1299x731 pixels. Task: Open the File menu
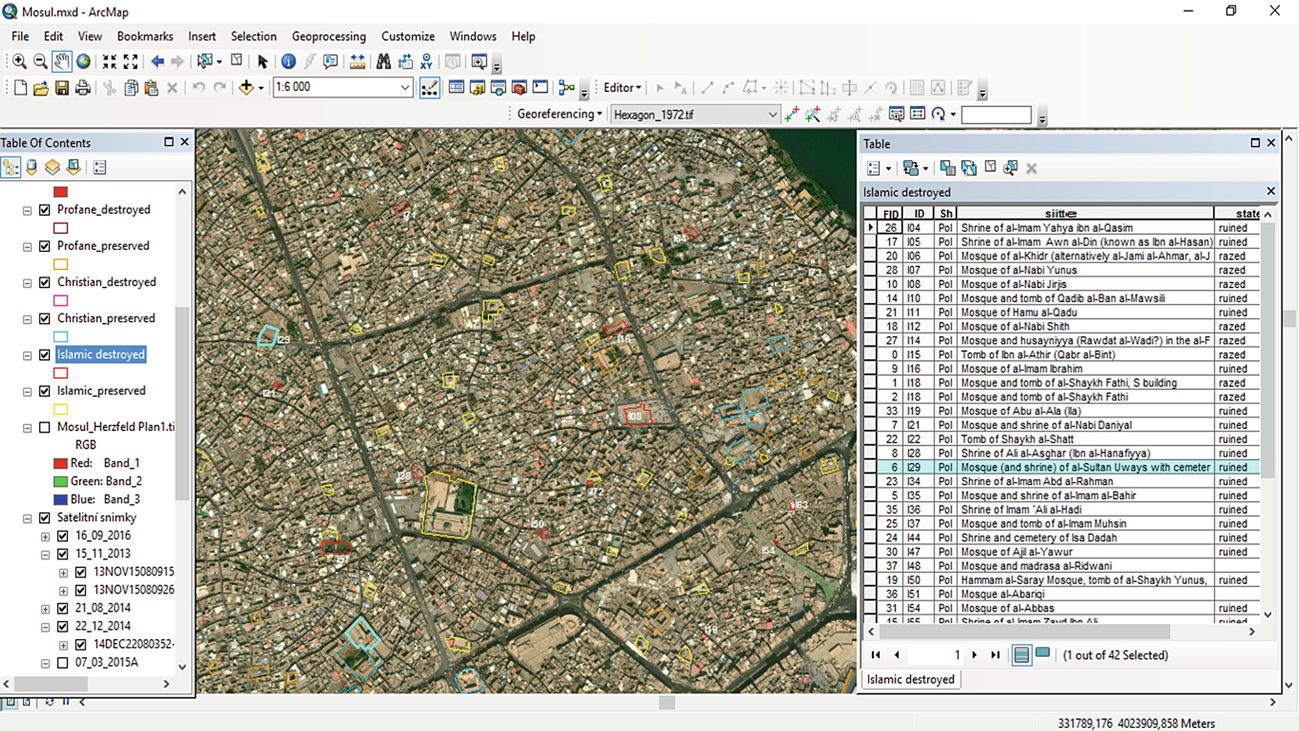point(20,36)
